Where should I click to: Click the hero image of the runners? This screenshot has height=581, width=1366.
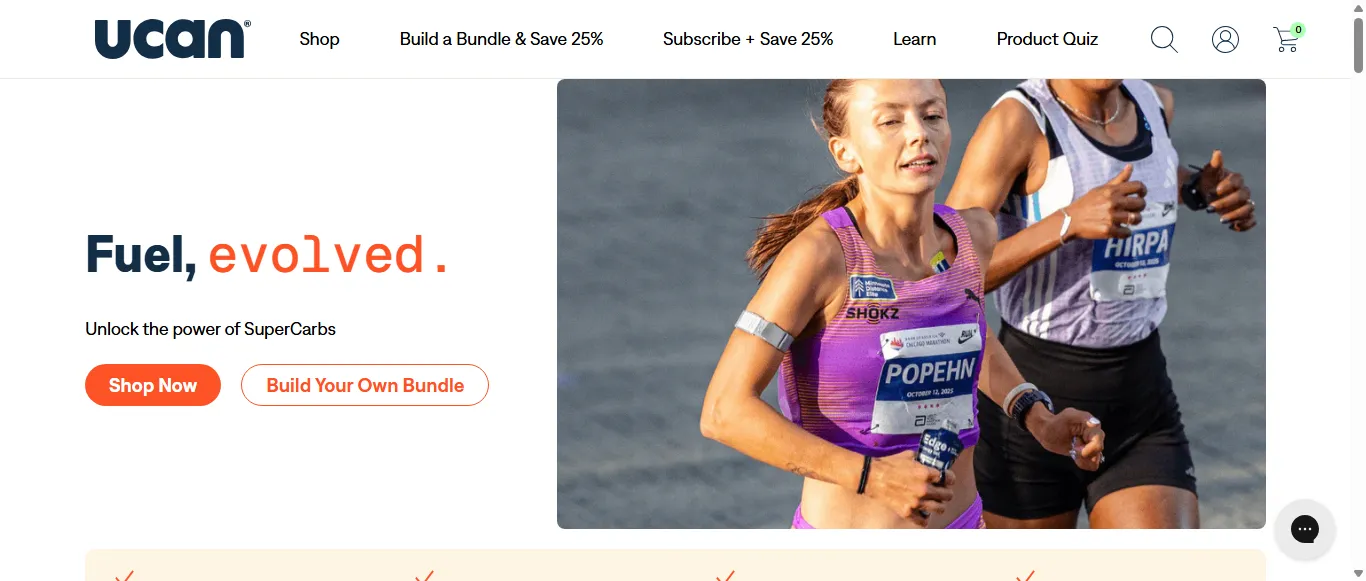911,304
